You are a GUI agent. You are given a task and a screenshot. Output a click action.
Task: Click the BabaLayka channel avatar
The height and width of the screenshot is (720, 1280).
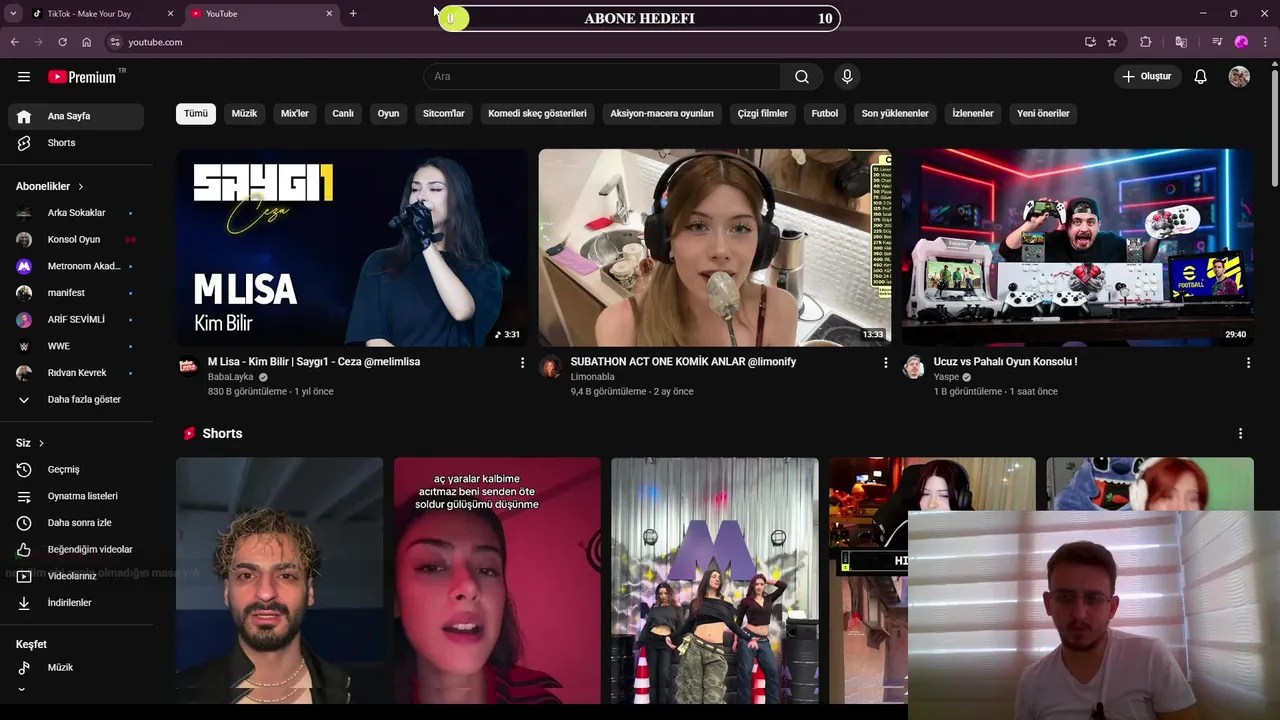[x=188, y=367]
